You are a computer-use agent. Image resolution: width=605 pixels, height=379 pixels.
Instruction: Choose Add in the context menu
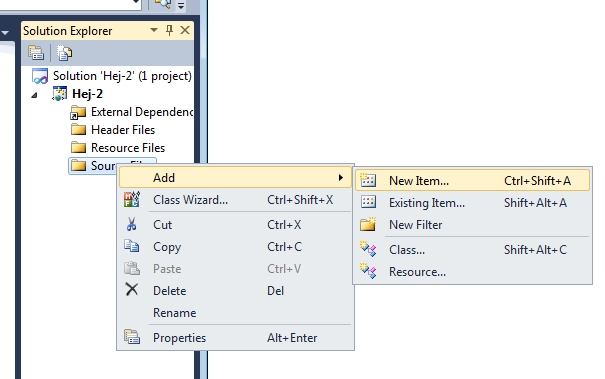tap(235, 178)
